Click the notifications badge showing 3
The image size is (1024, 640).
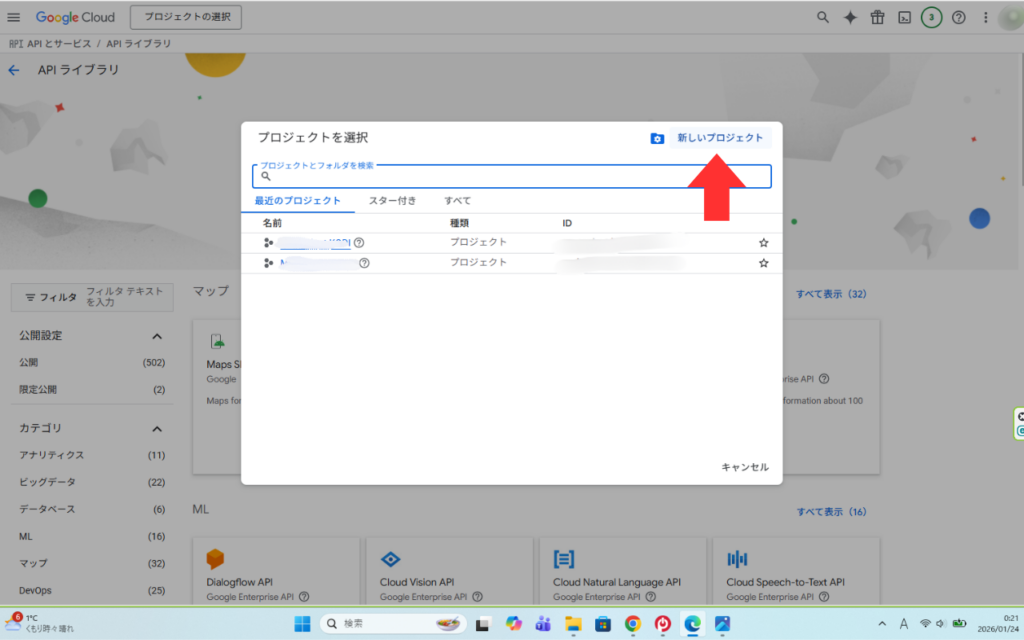pos(931,17)
